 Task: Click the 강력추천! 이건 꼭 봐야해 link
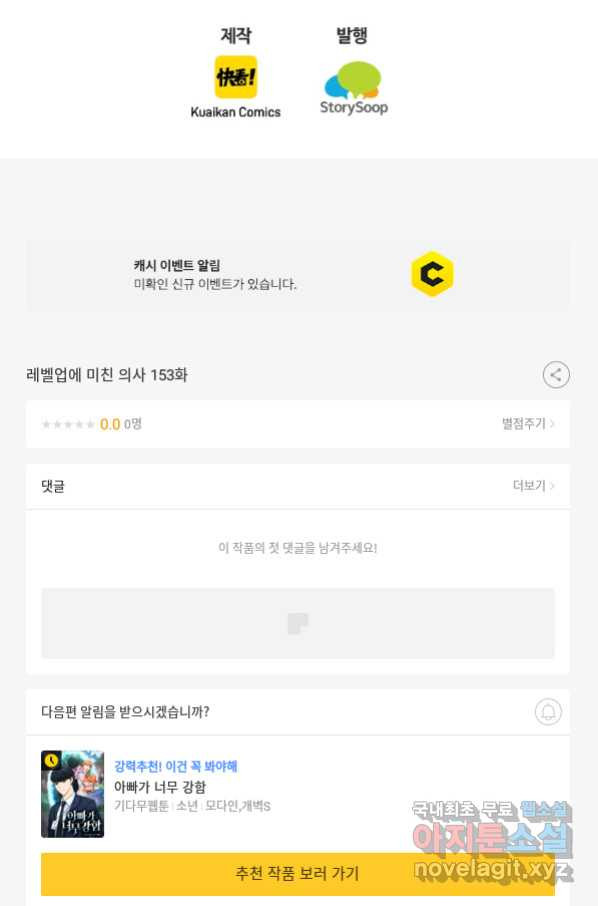point(176,766)
